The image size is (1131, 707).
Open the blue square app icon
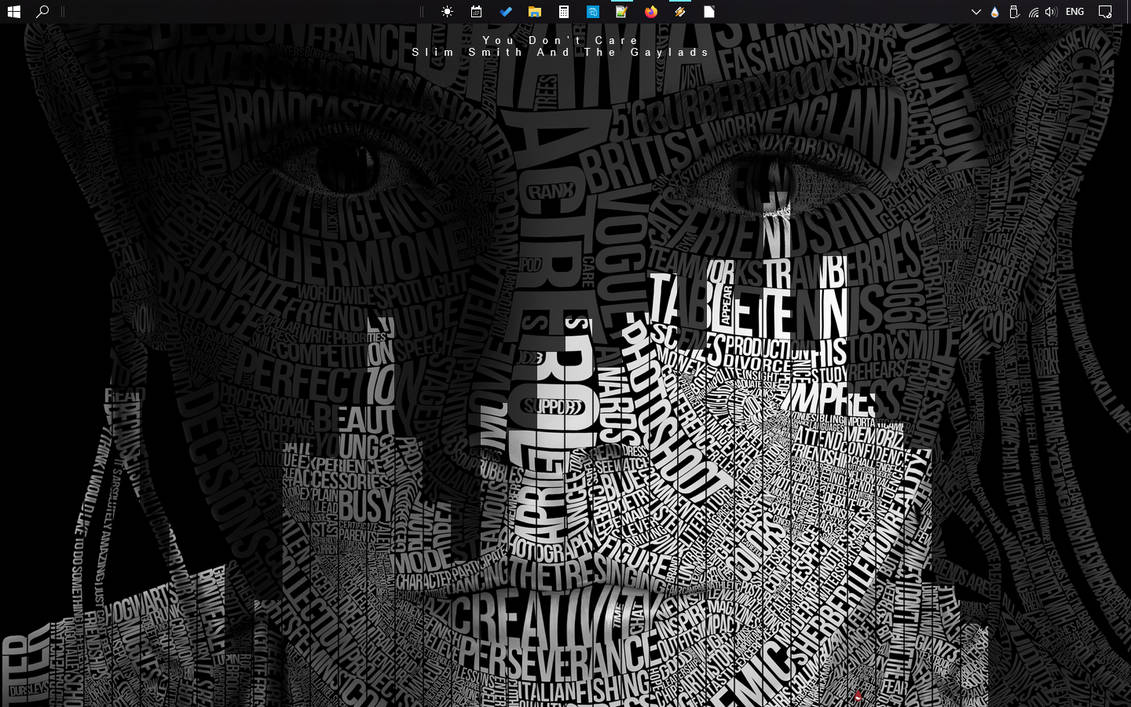pyautogui.click(x=592, y=12)
